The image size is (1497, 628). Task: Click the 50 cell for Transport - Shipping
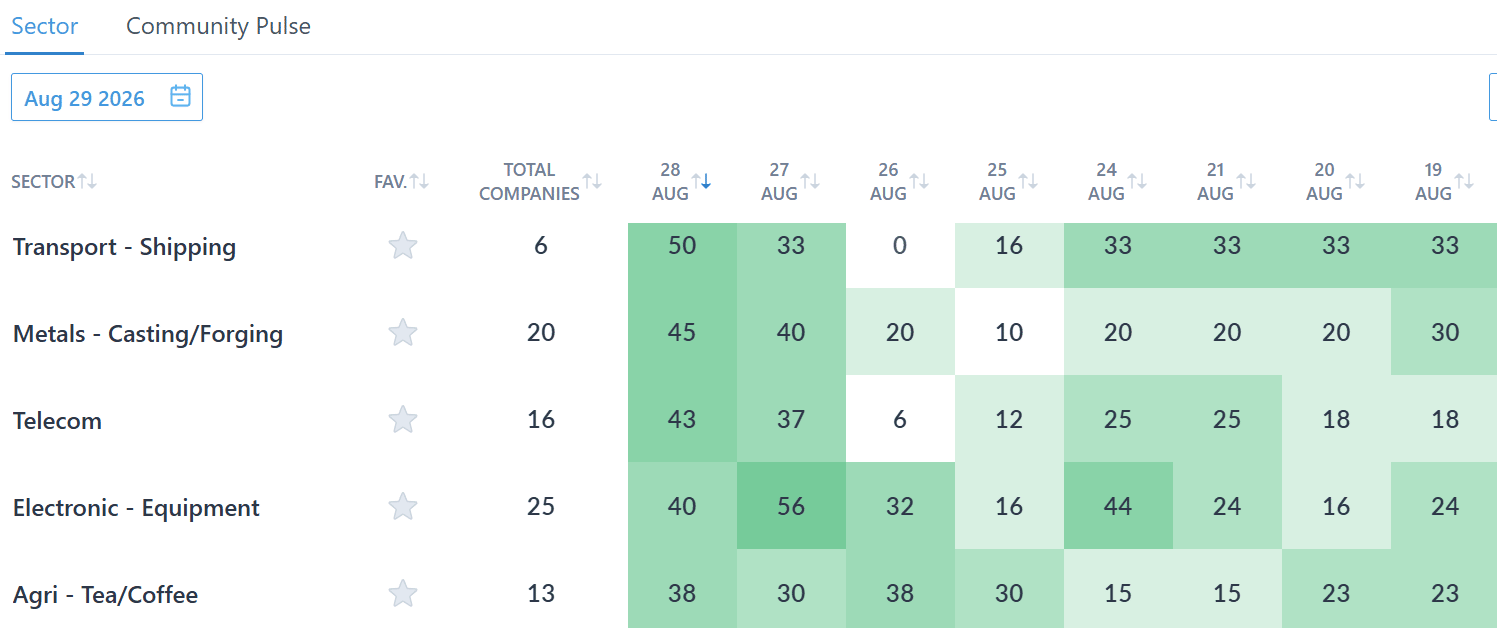pyautogui.click(x=682, y=245)
